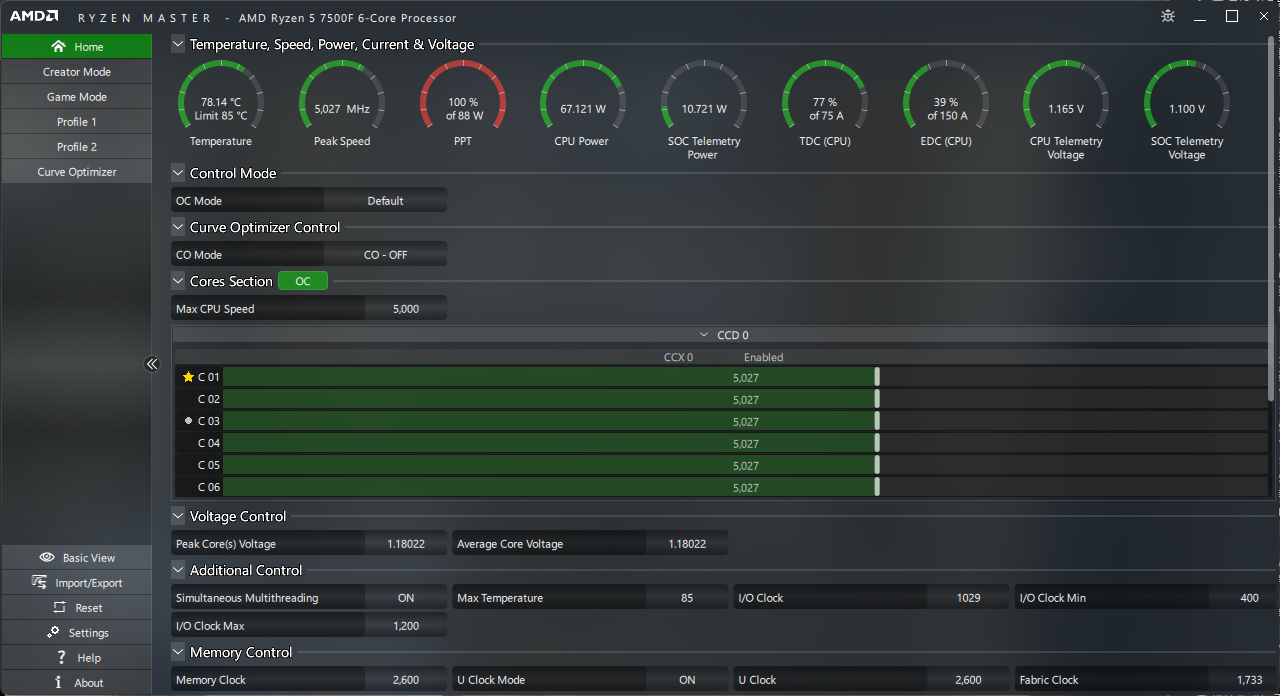Collapse the Curve Optimizer Control section
This screenshot has height=696, width=1280.
178,227
